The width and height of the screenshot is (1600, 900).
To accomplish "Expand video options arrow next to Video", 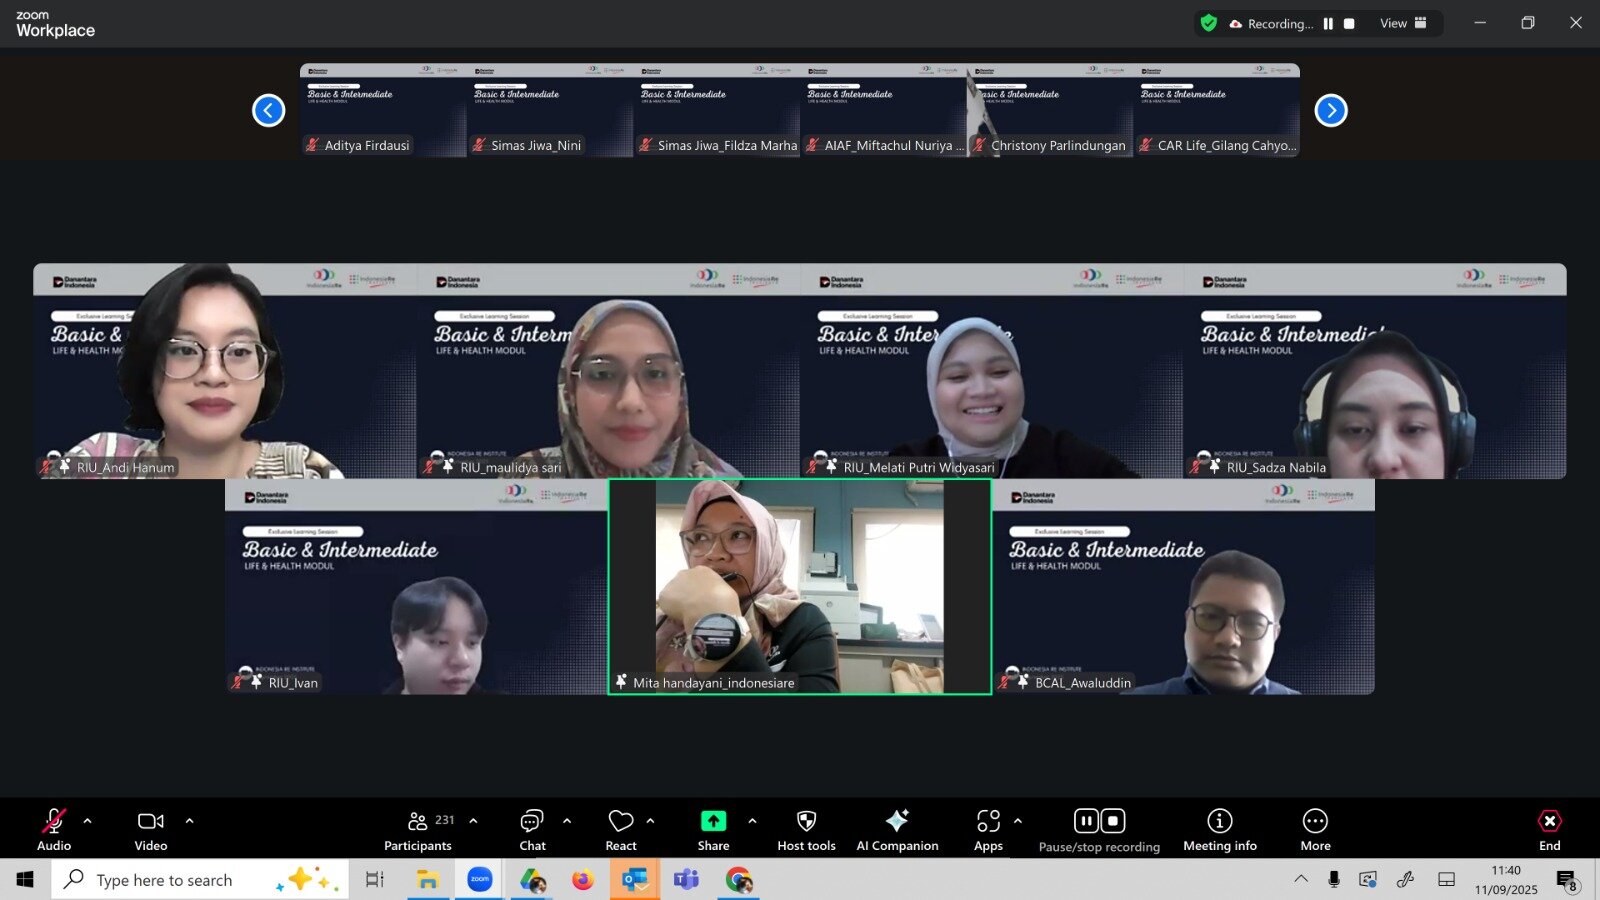I will click(189, 821).
